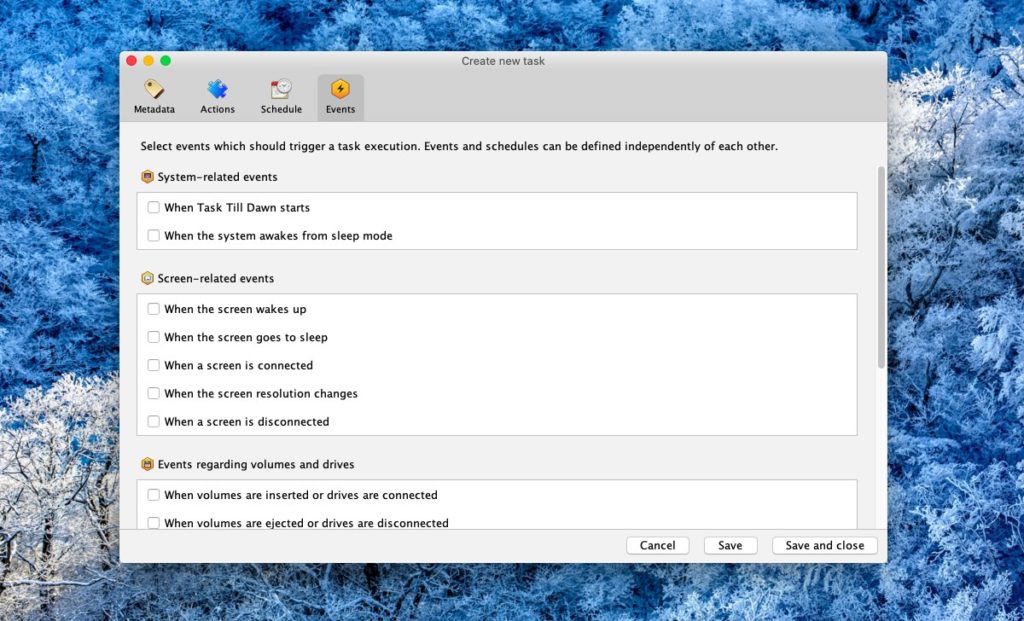Click the System-related events section icon

146,177
